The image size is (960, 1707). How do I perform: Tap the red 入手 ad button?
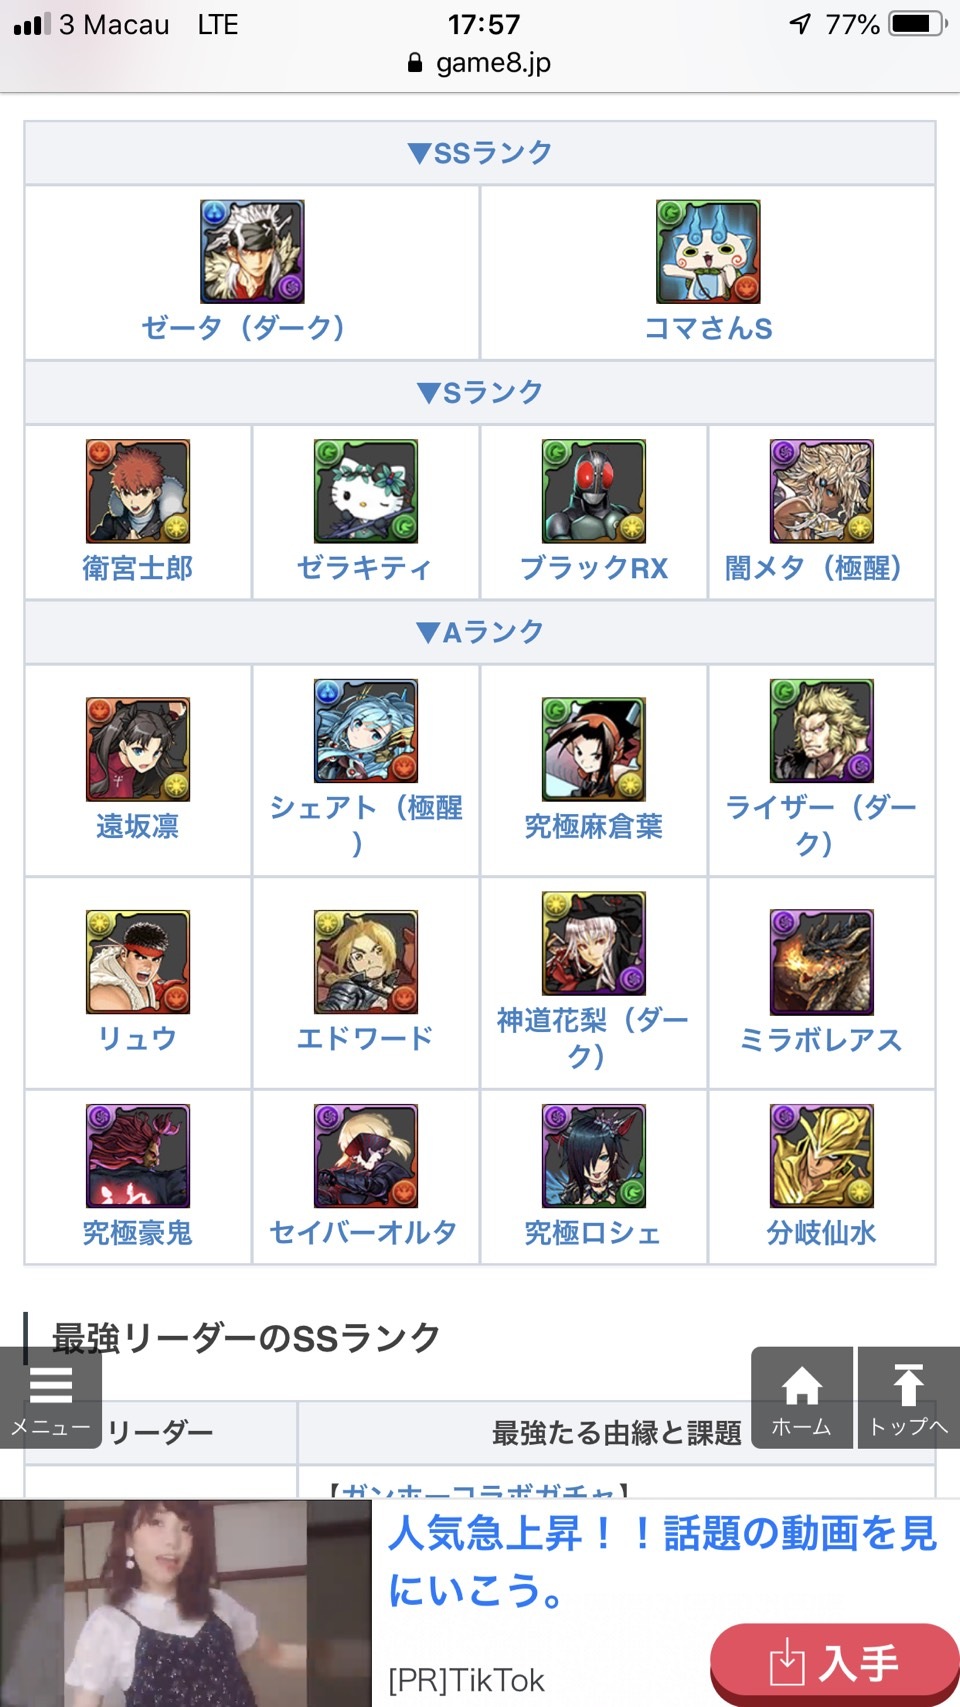834,1664
